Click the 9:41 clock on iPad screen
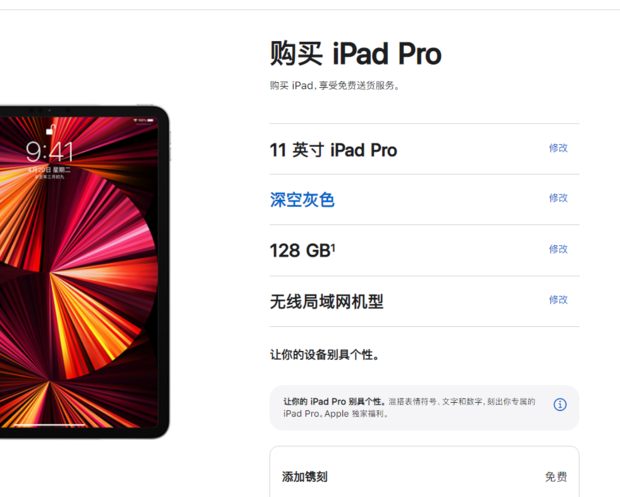Viewport: 620px width, 497px height. pos(50,152)
